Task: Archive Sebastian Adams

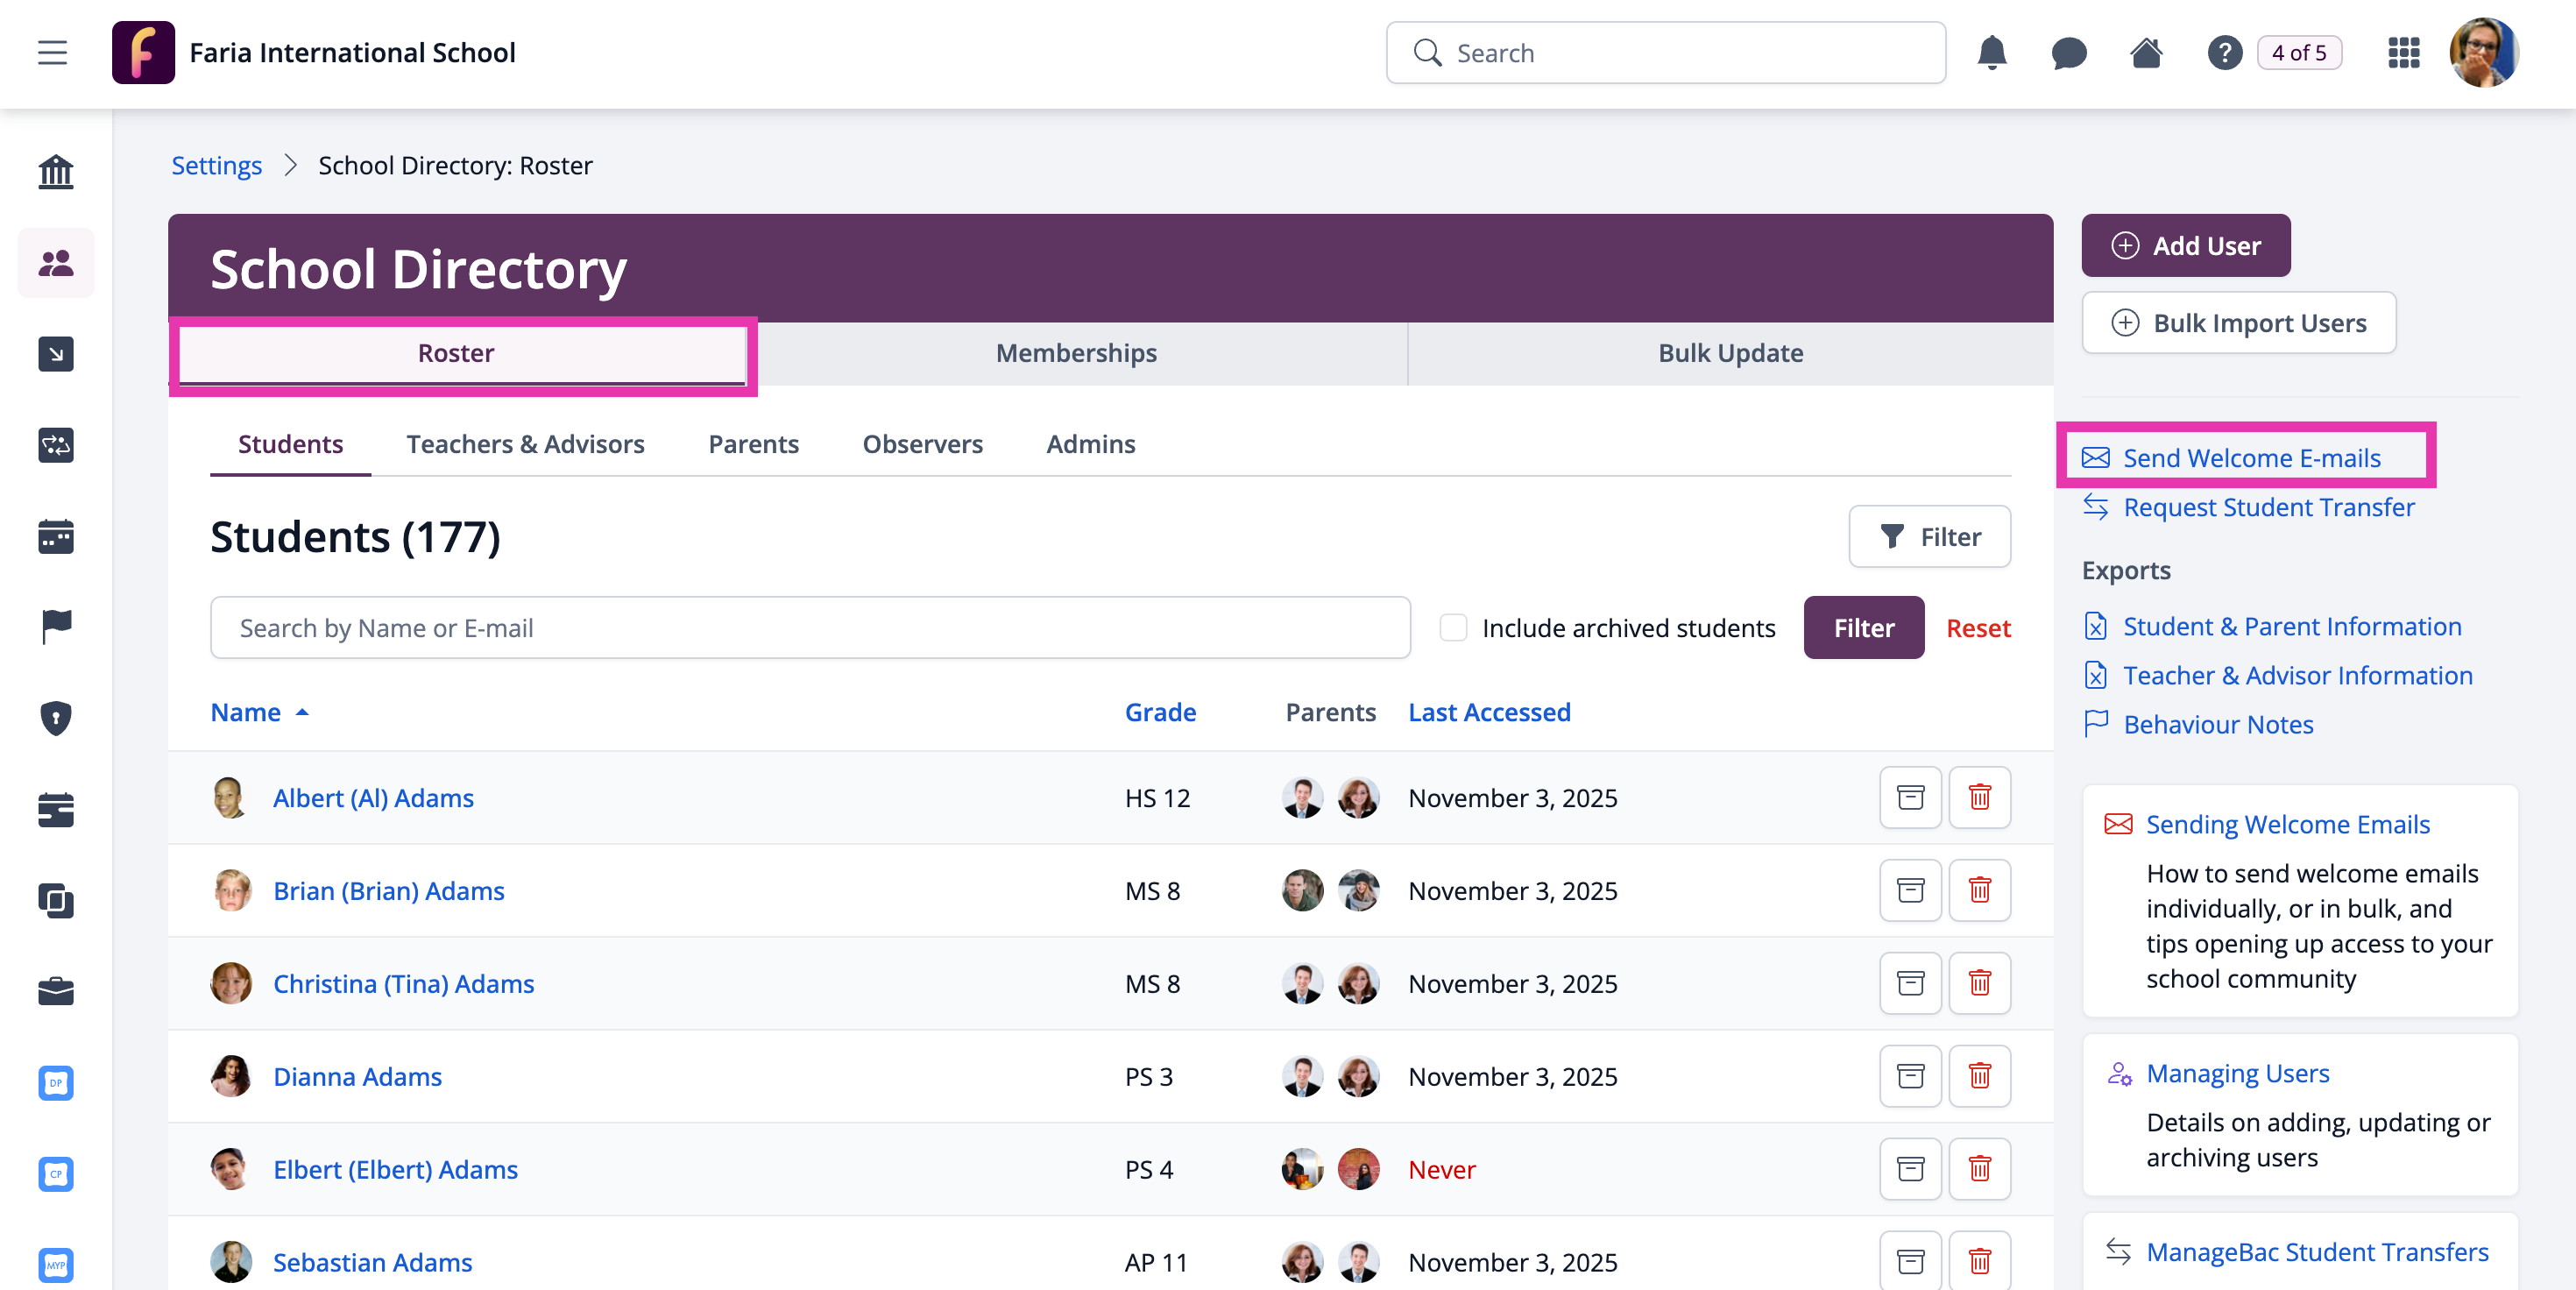Action: (1910, 1261)
